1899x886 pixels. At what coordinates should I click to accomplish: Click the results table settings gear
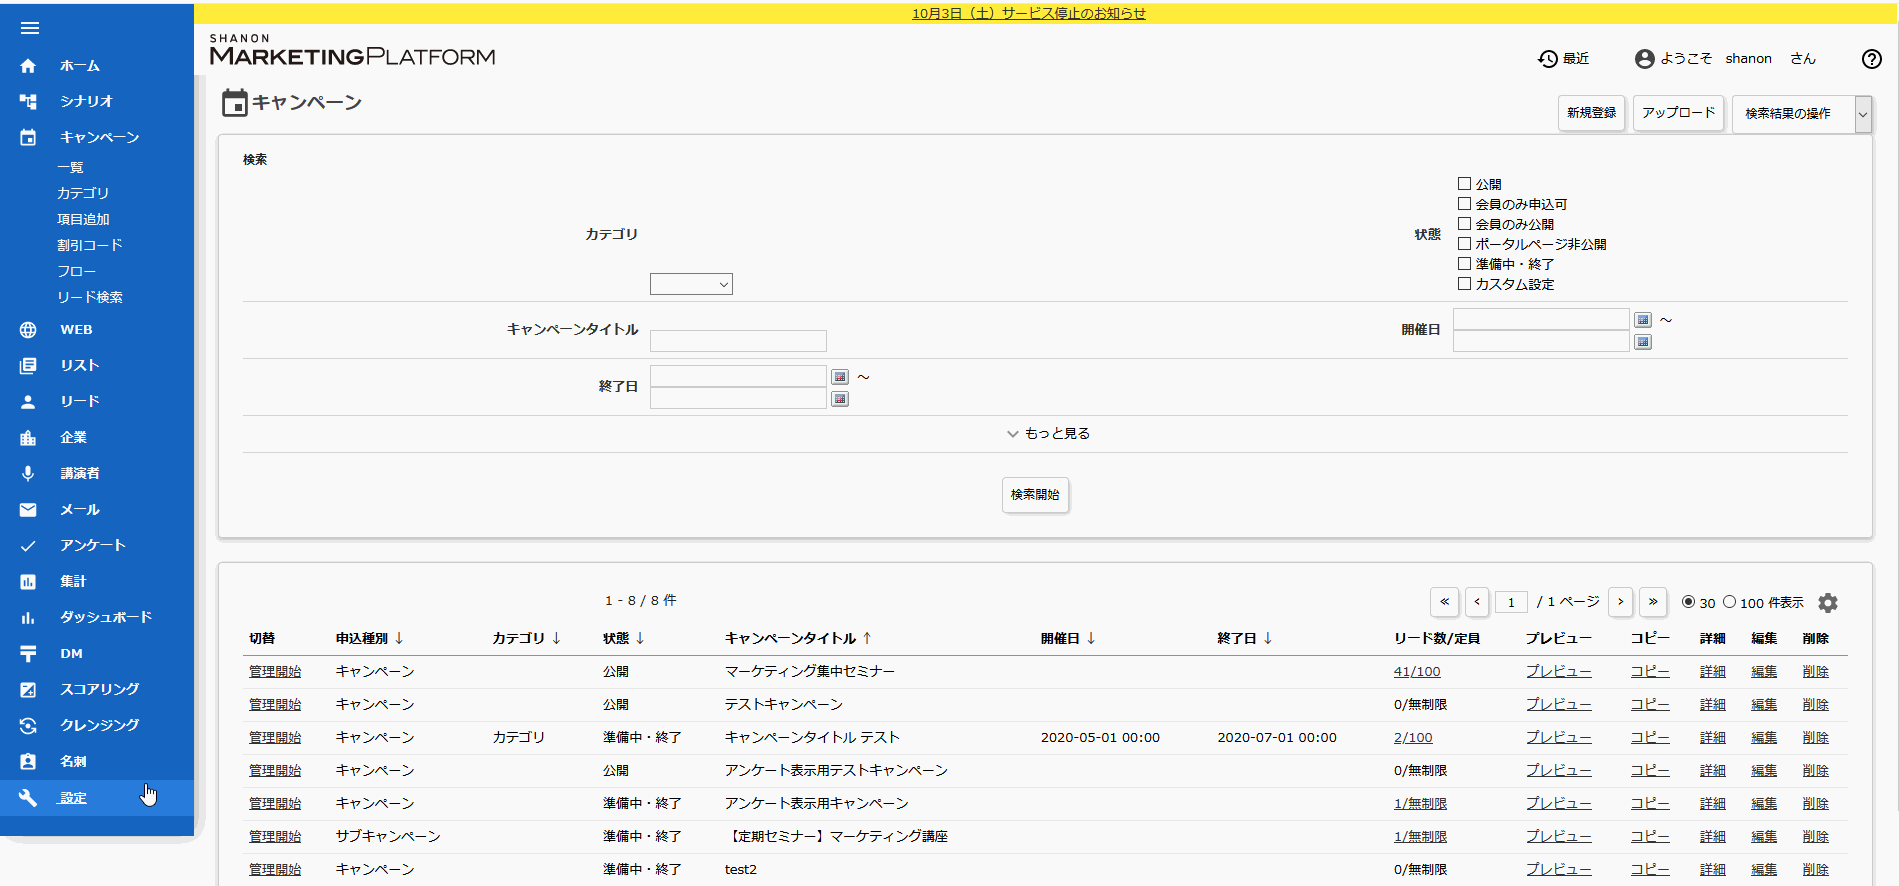pyautogui.click(x=1828, y=603)
